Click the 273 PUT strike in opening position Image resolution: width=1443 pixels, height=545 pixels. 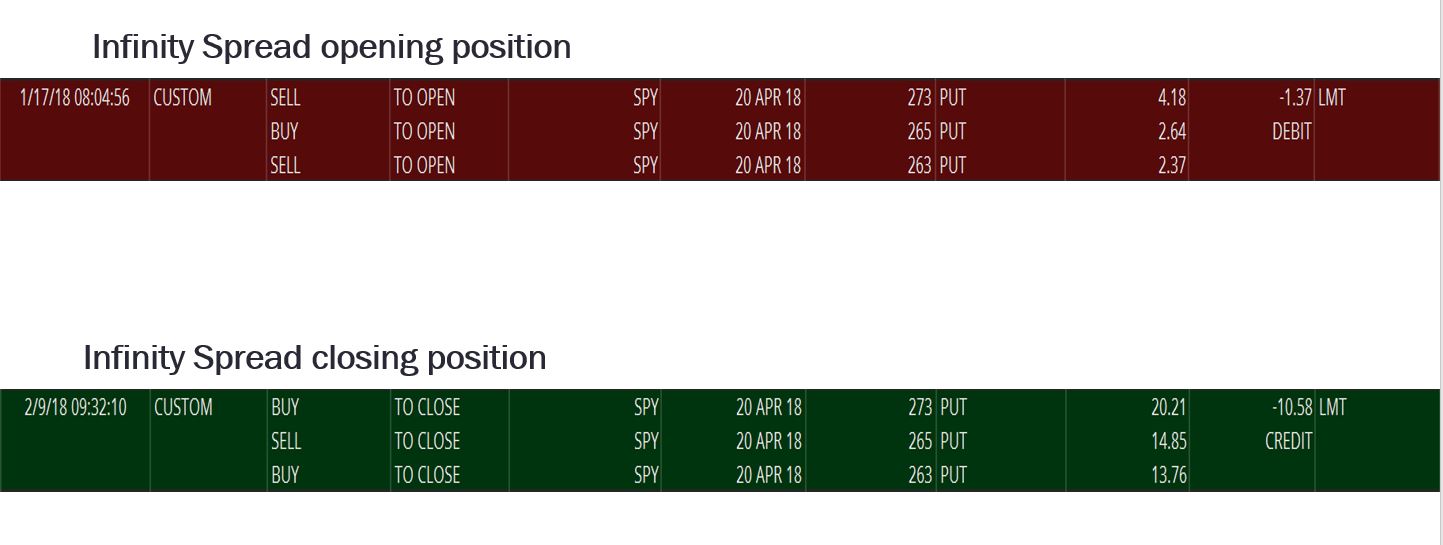pos(936,98)
